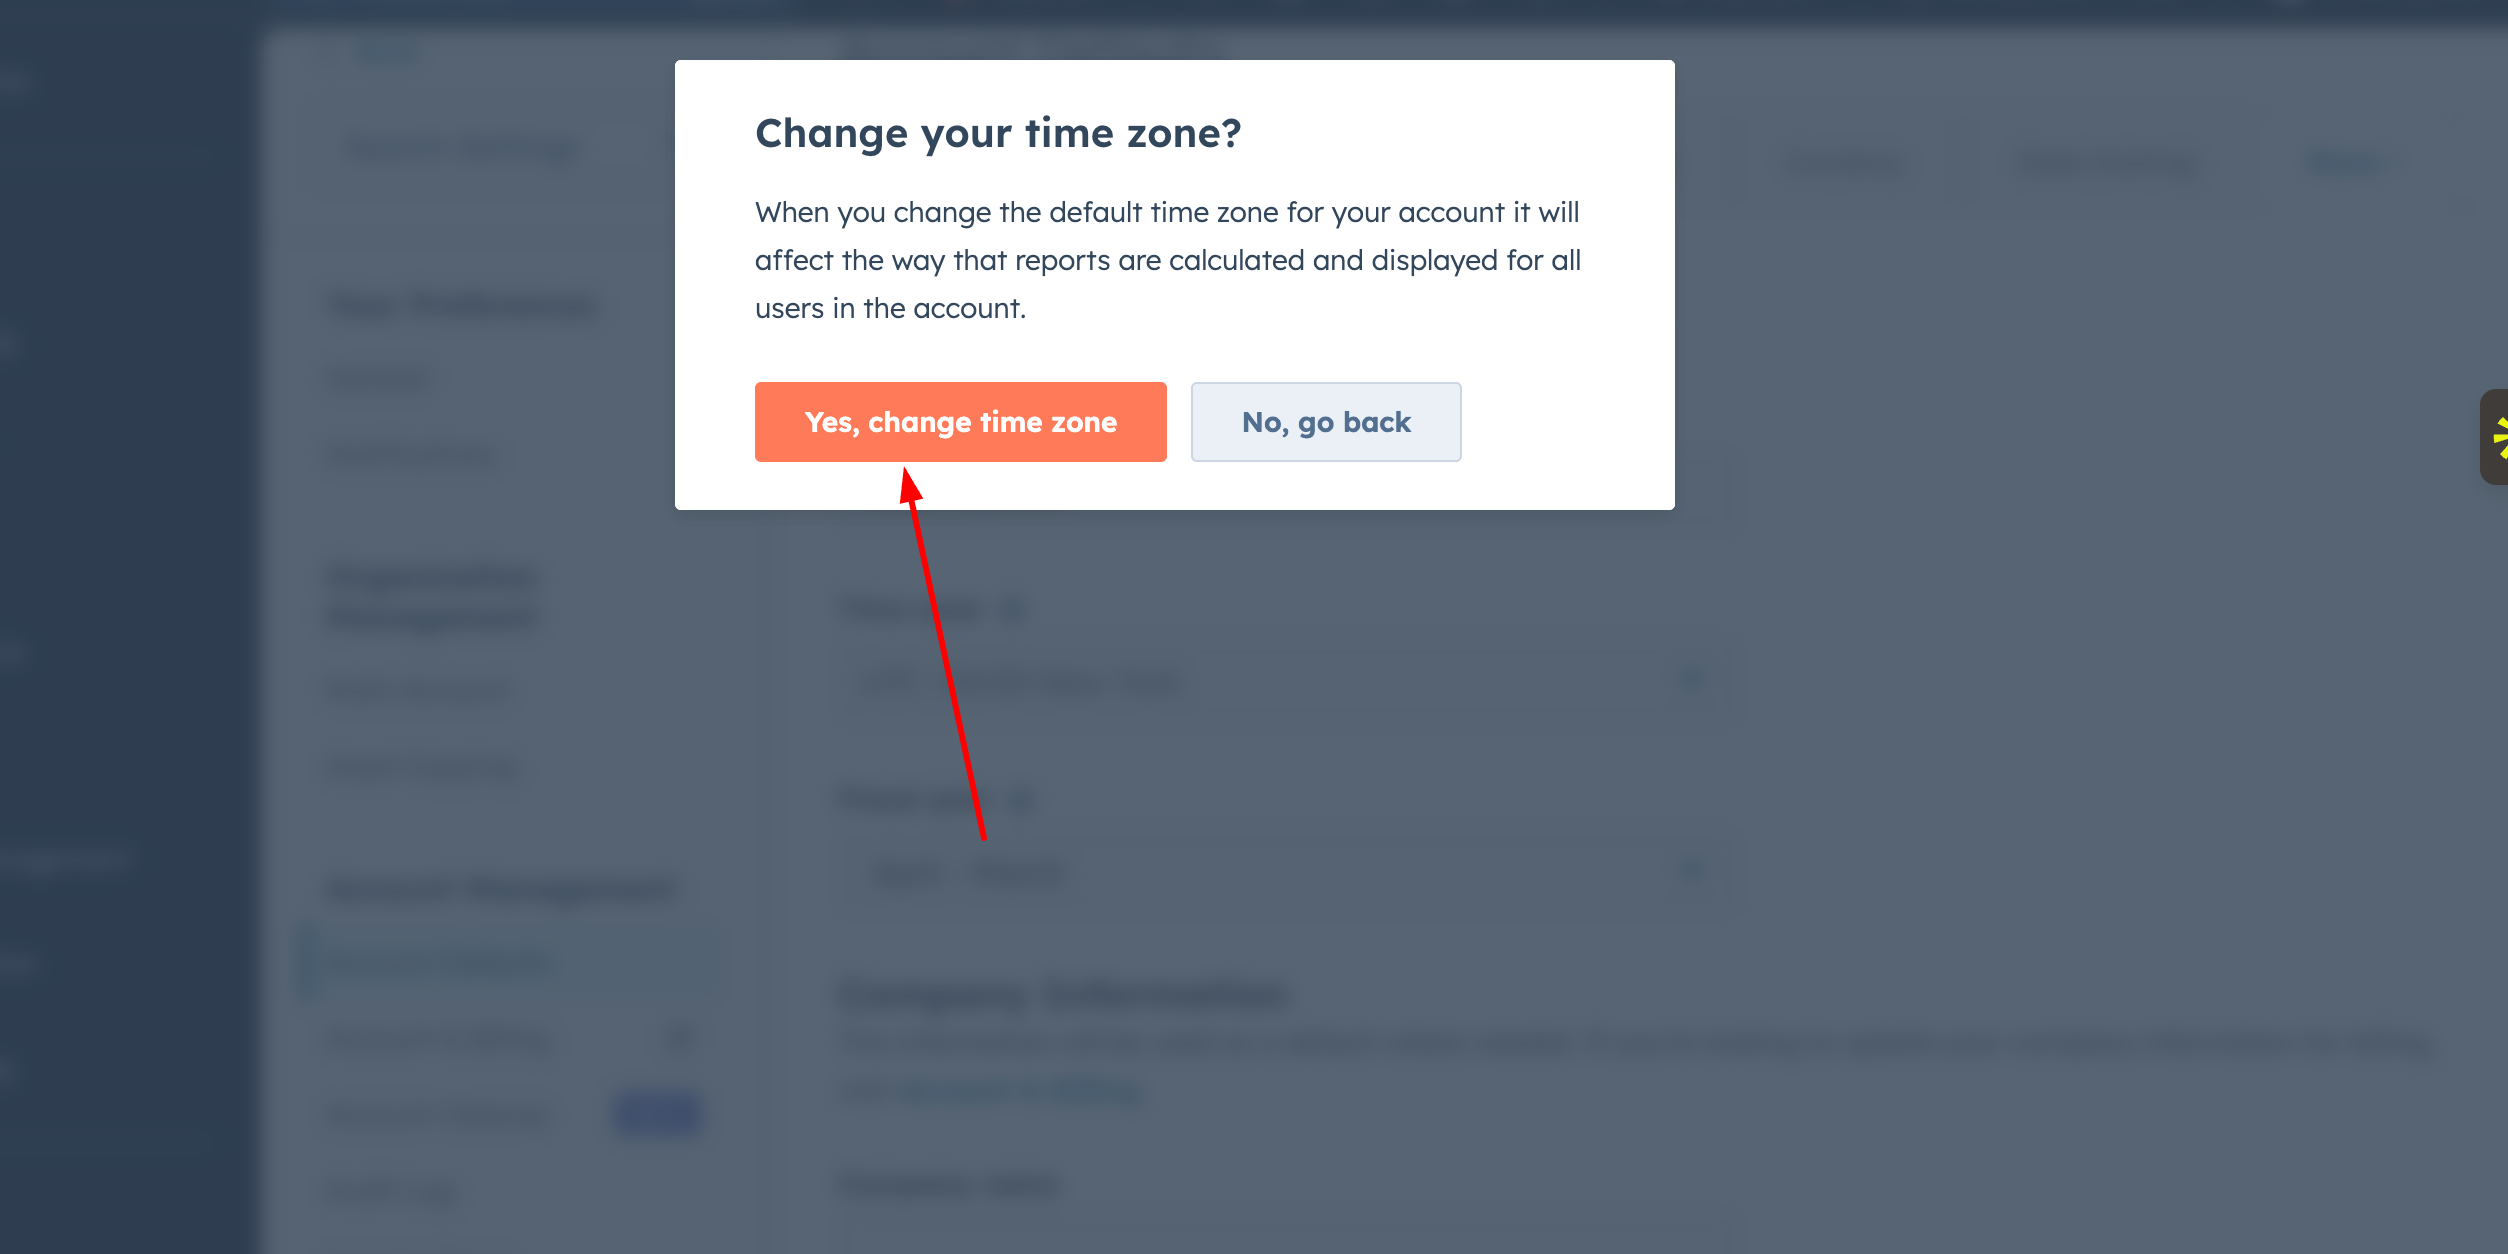Open the yellow asterisk widget at right edge
This screenshot has width=2508, height=1254.
(x=2494, y=438)
